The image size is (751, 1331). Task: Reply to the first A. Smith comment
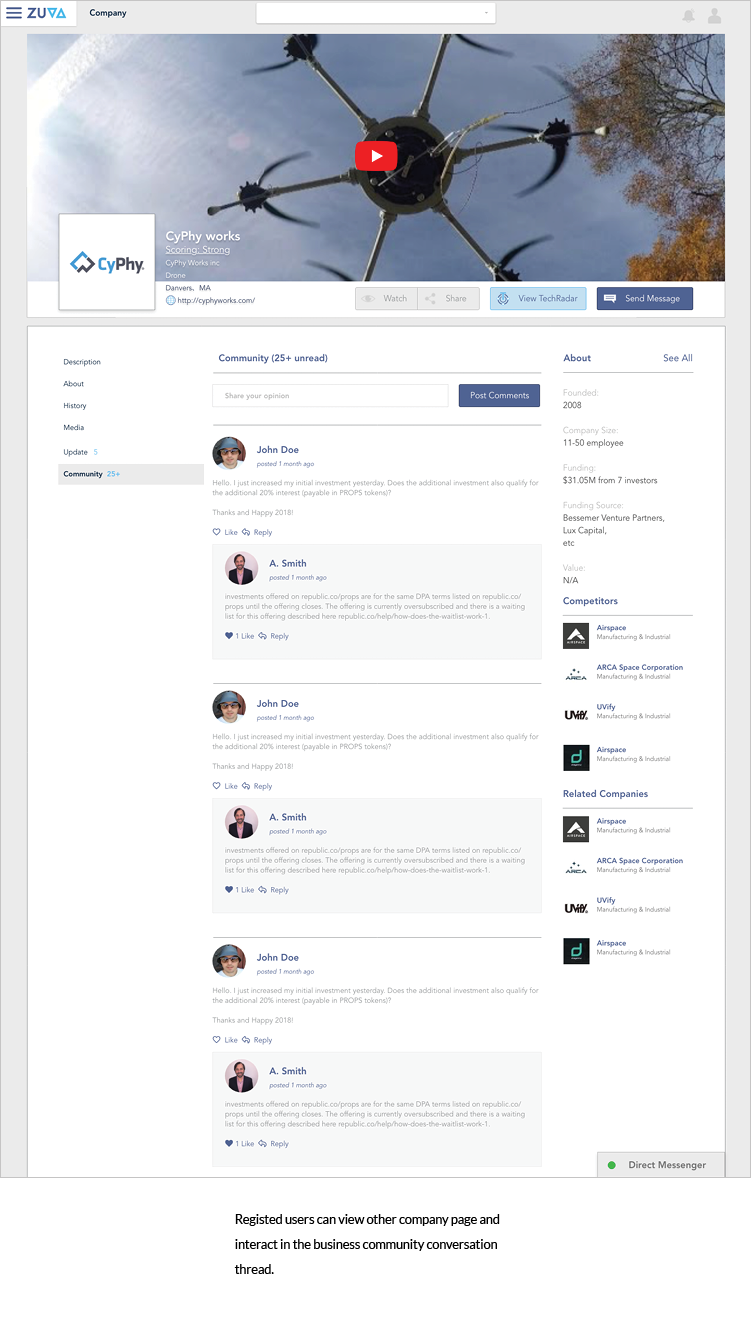coord(273,636)
